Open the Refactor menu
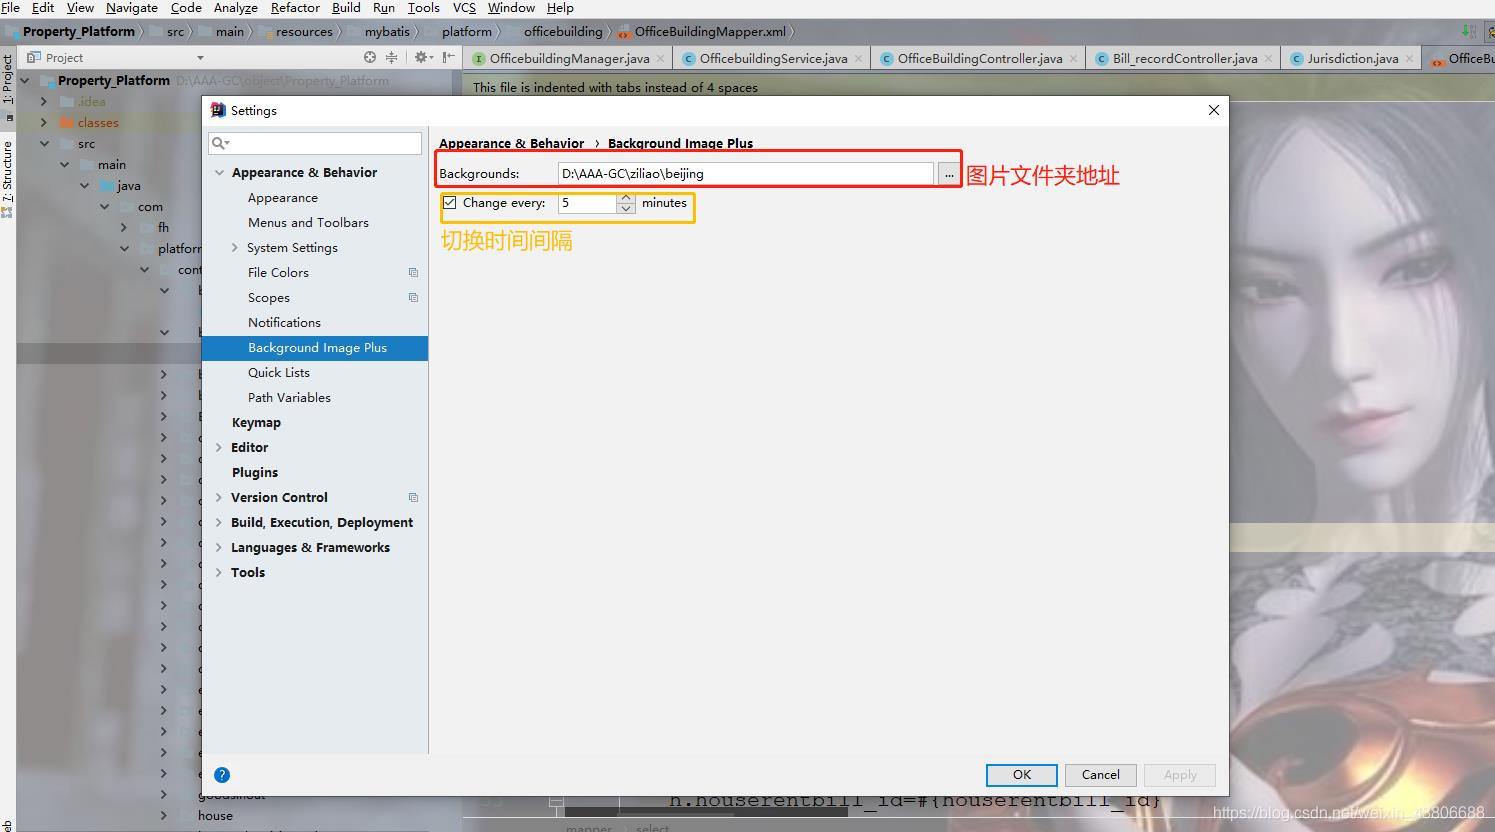 point(295,8)
